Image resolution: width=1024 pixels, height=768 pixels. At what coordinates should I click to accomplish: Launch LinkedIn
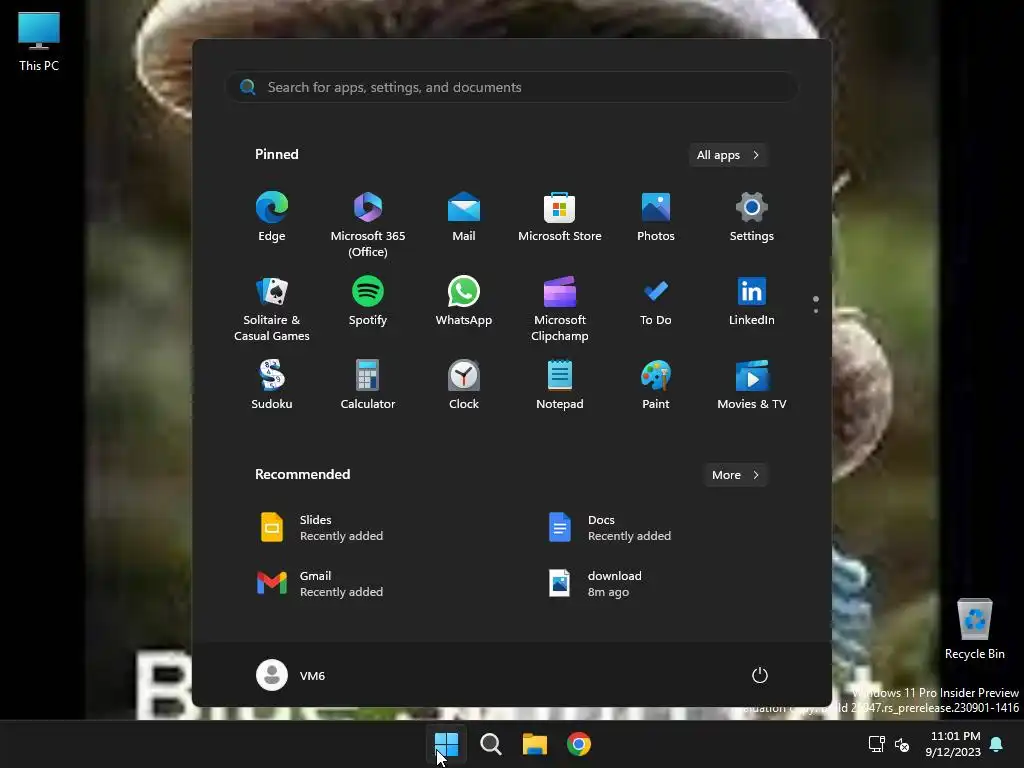[x=752, y=302]
